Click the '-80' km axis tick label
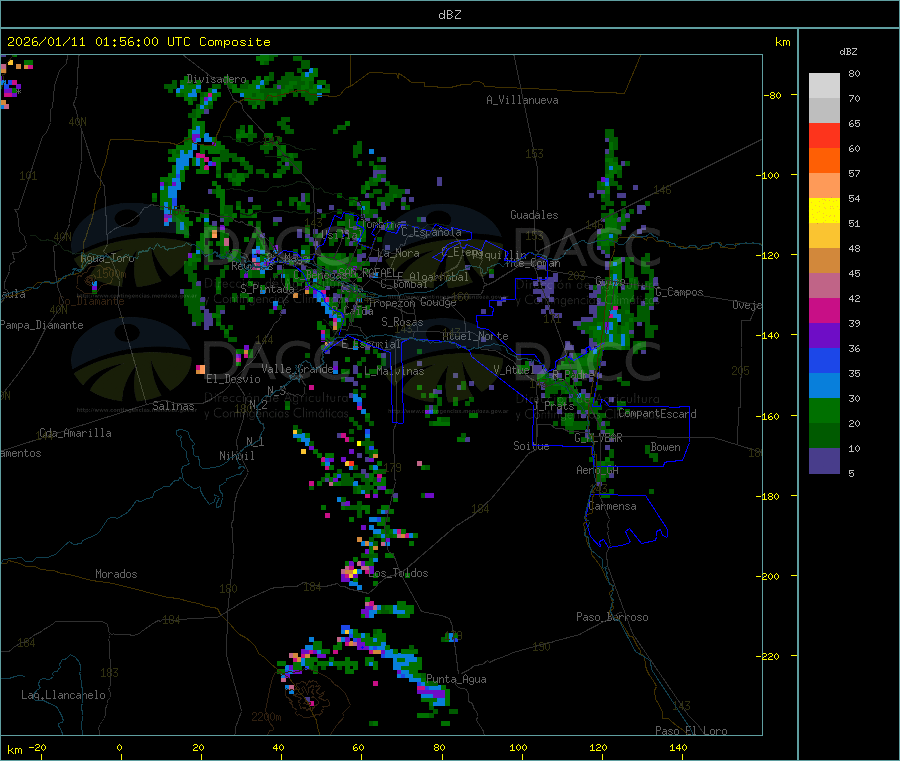This screenshot has width=900, height=761. coord(773,95)
